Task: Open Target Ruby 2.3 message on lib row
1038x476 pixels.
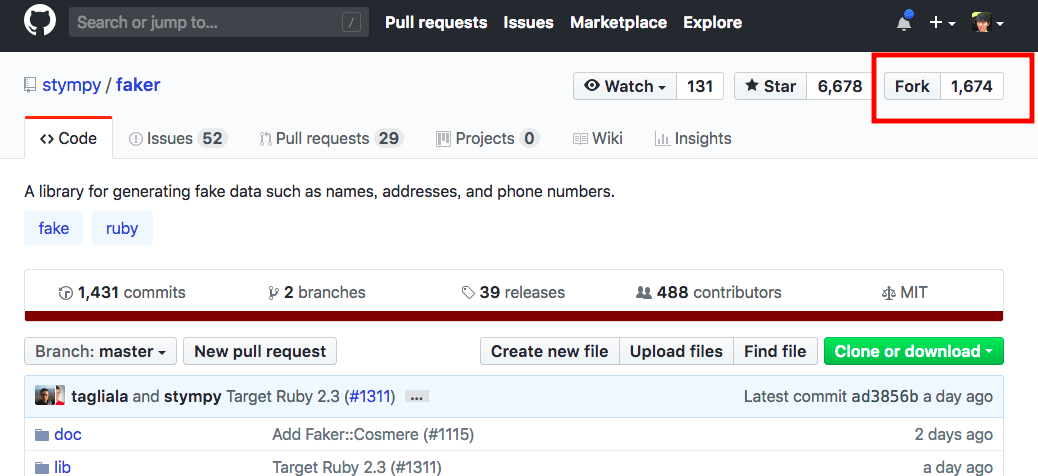Action: coord(357,467)
